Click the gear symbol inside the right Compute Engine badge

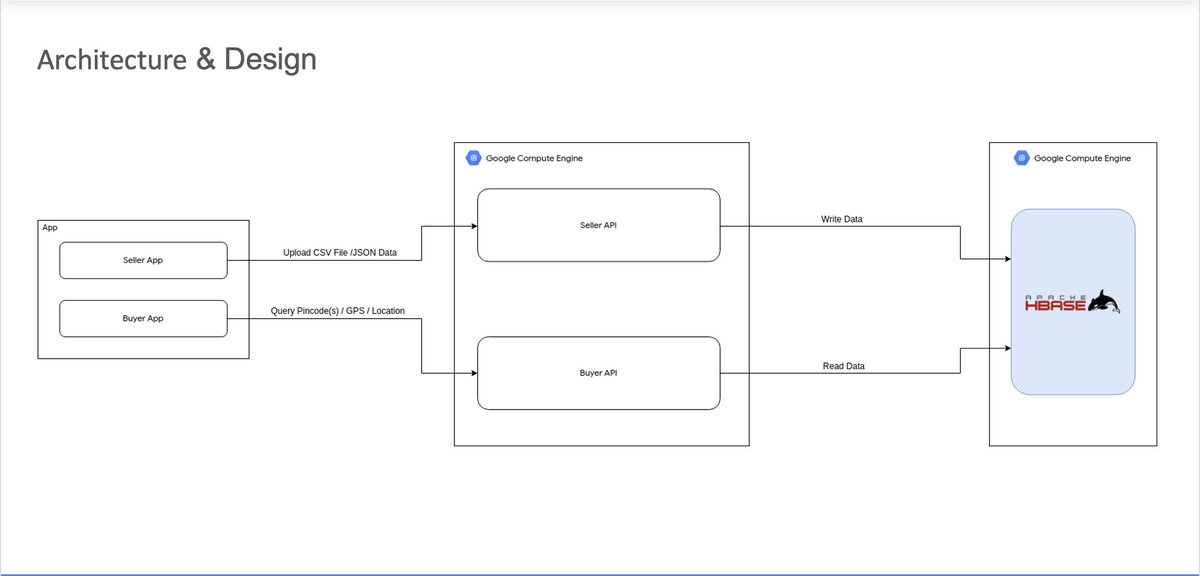click(1021, 158)
